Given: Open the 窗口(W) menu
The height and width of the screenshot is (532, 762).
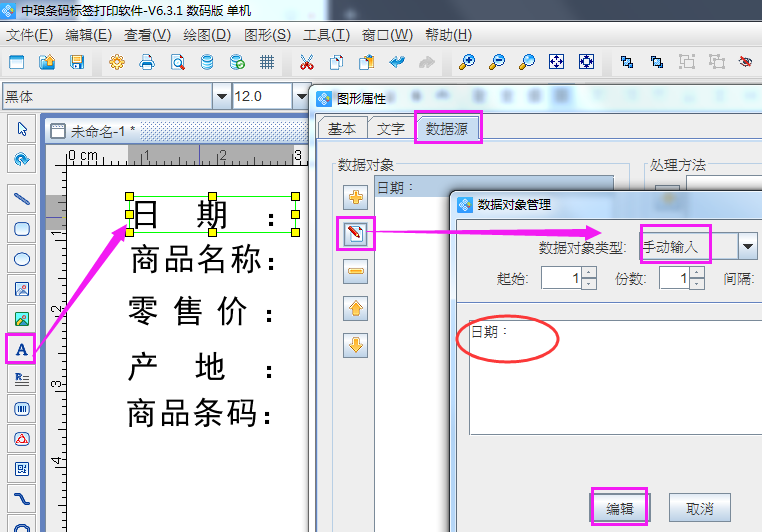Looking at the screenshot, I should tap(387, 35).
